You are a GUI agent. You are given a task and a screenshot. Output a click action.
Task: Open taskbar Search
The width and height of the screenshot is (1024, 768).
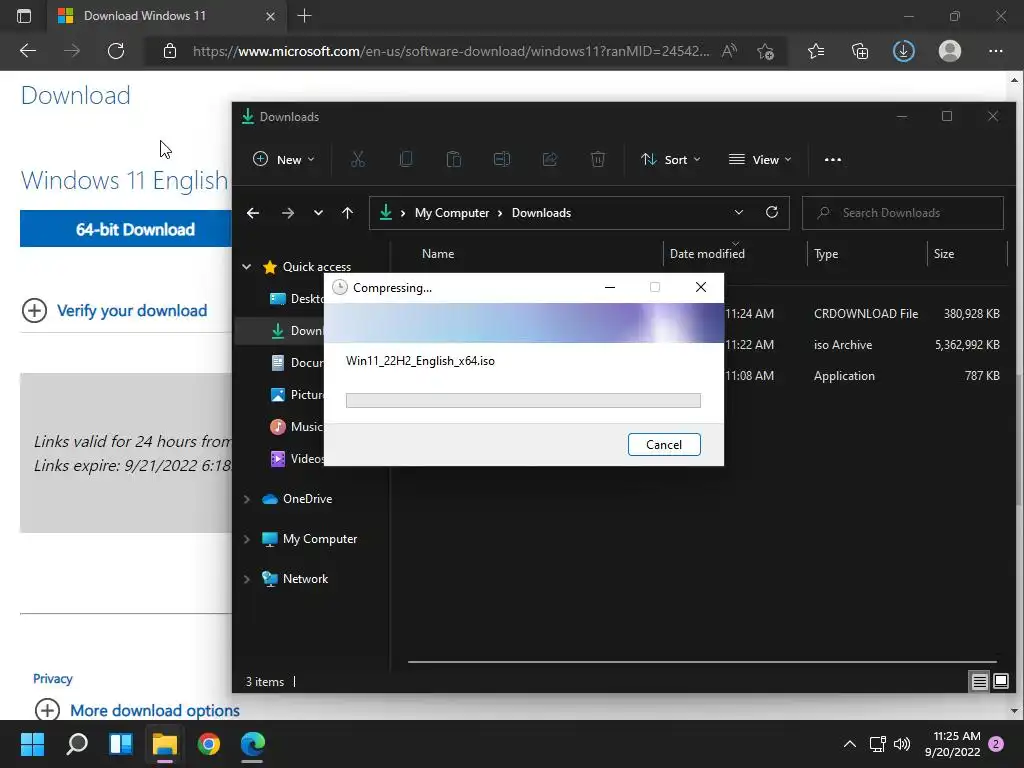click(x=76, y=744)
